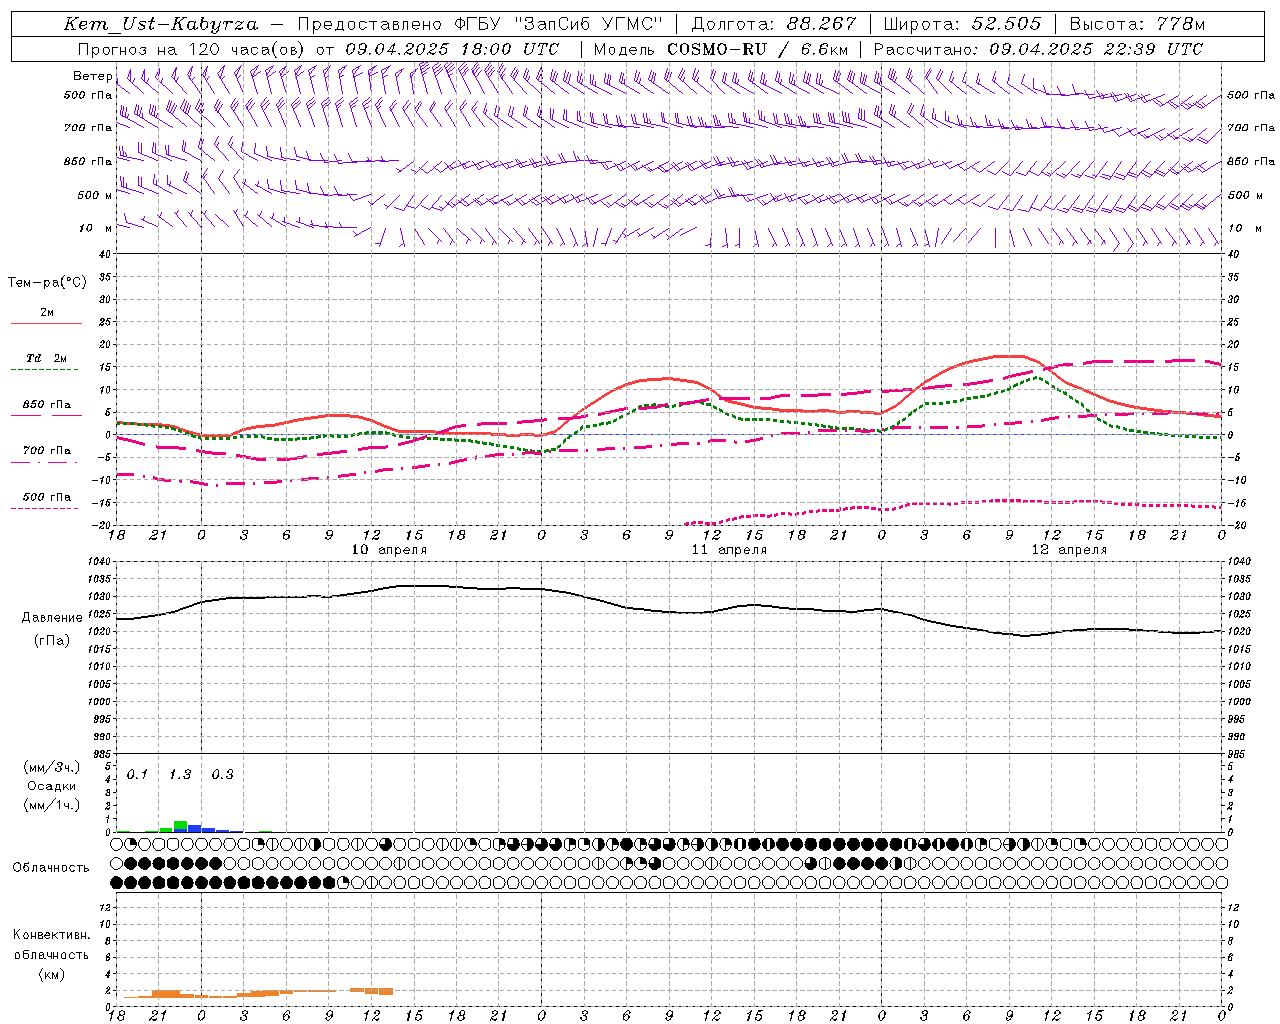The width and height of the screenshot is (1280, 1024).
Task: Click the Облачность row label
Action: coord(51,868)
